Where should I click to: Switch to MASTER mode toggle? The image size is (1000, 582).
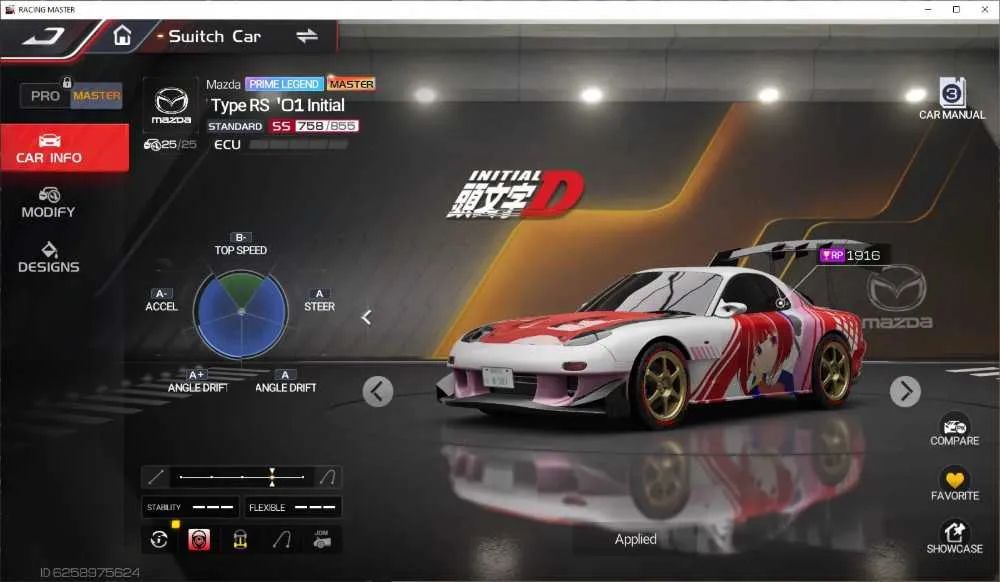pyautogui.click(x=96, y=96)
